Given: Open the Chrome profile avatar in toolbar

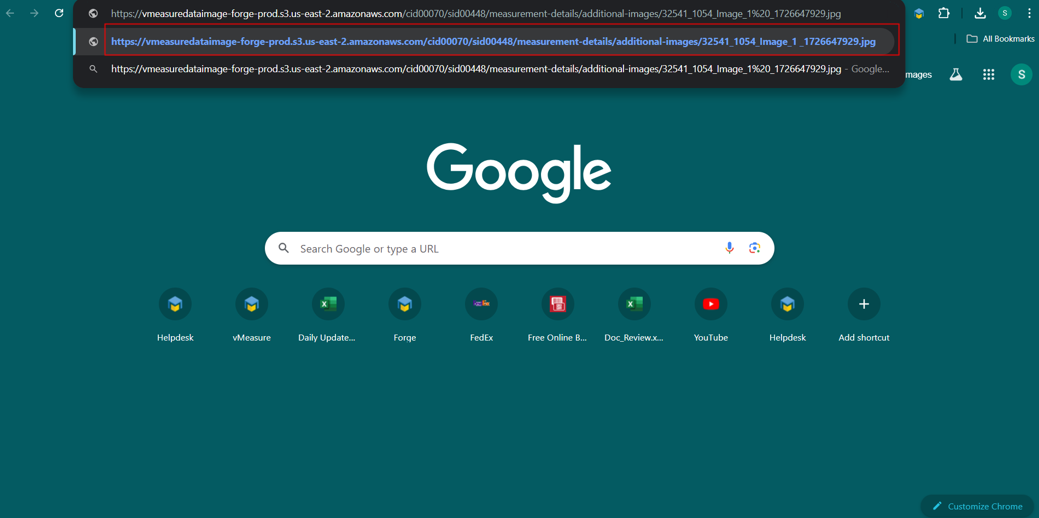Looking at the screenshot, I should pos(1005,13).
